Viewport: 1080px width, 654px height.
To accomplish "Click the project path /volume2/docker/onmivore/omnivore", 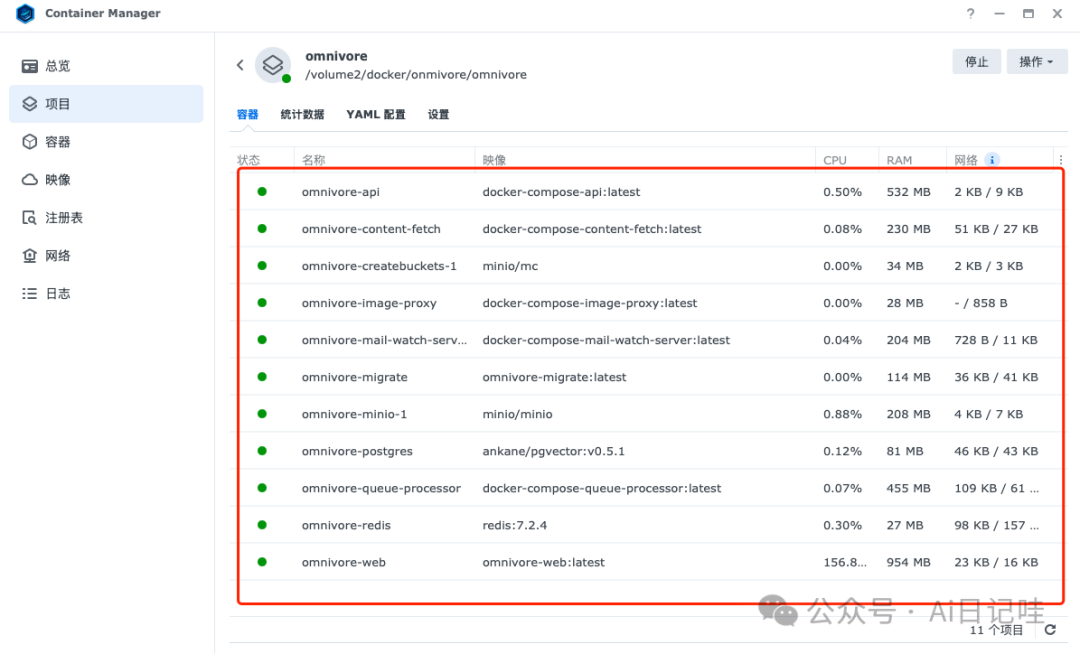I will pyautogui.click(x=415, y=74).
